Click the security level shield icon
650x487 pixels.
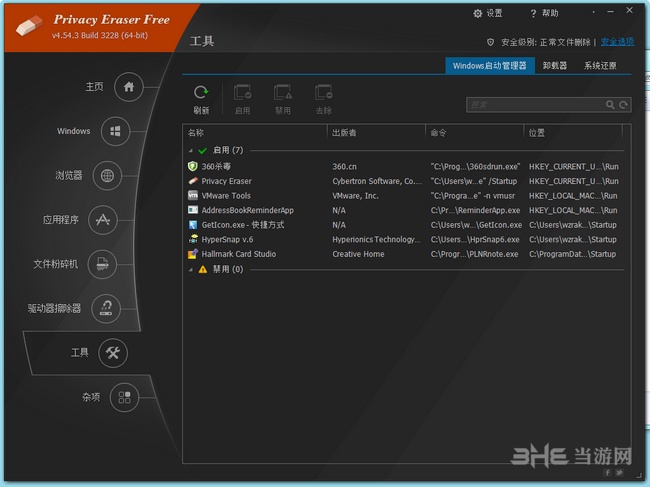[x=490, y=42]
